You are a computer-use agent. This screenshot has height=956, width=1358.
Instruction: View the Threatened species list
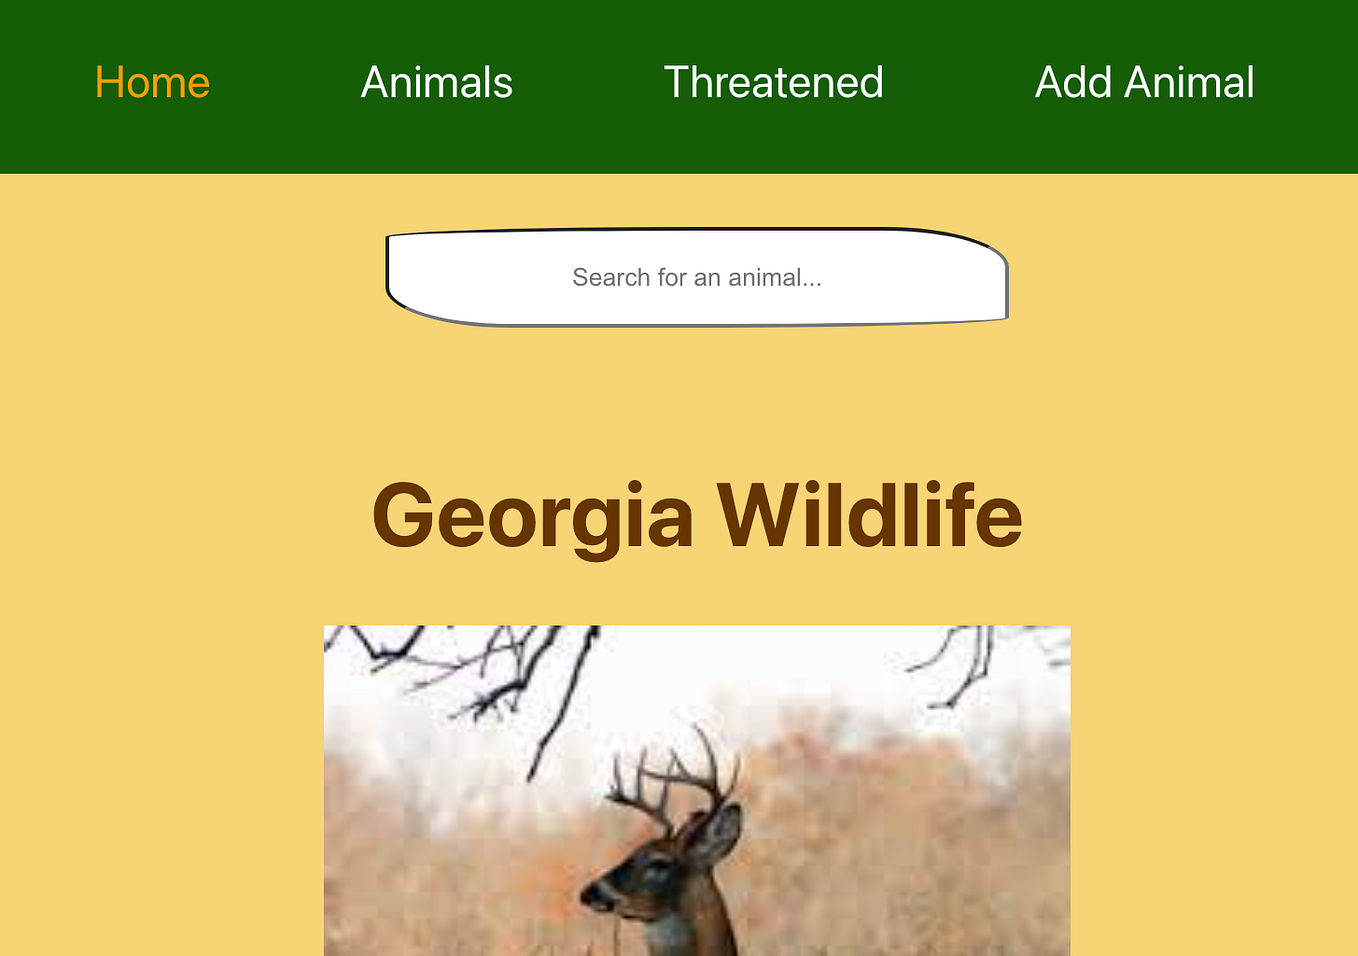(x=774, y=82)
